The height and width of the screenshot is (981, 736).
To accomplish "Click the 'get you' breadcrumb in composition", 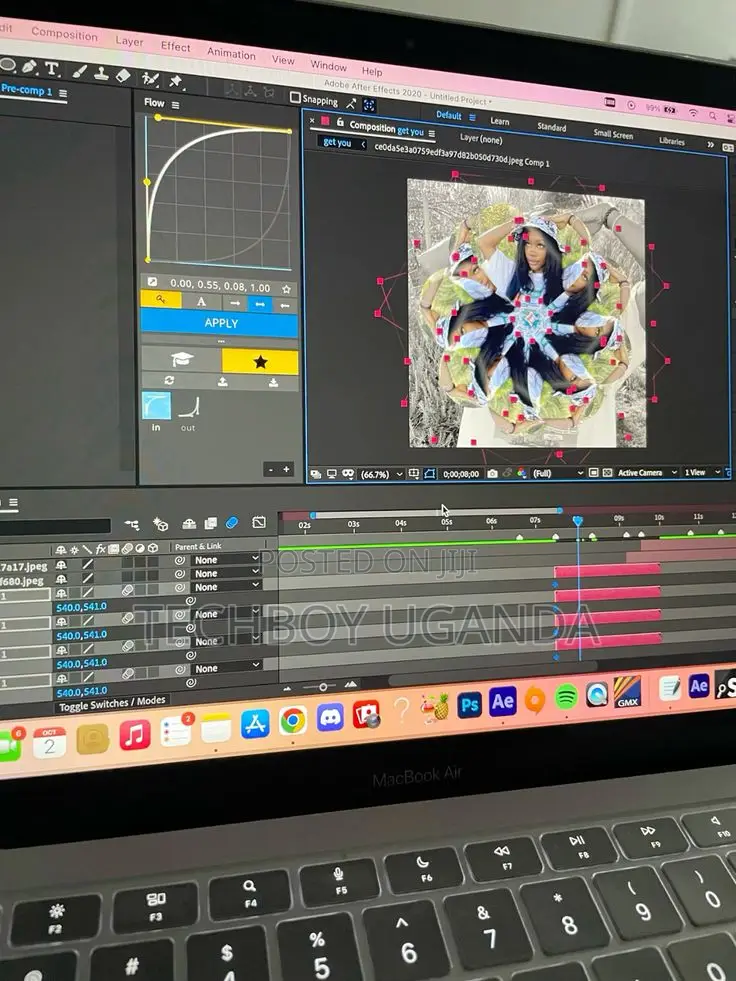I will (x=337, y=143).
